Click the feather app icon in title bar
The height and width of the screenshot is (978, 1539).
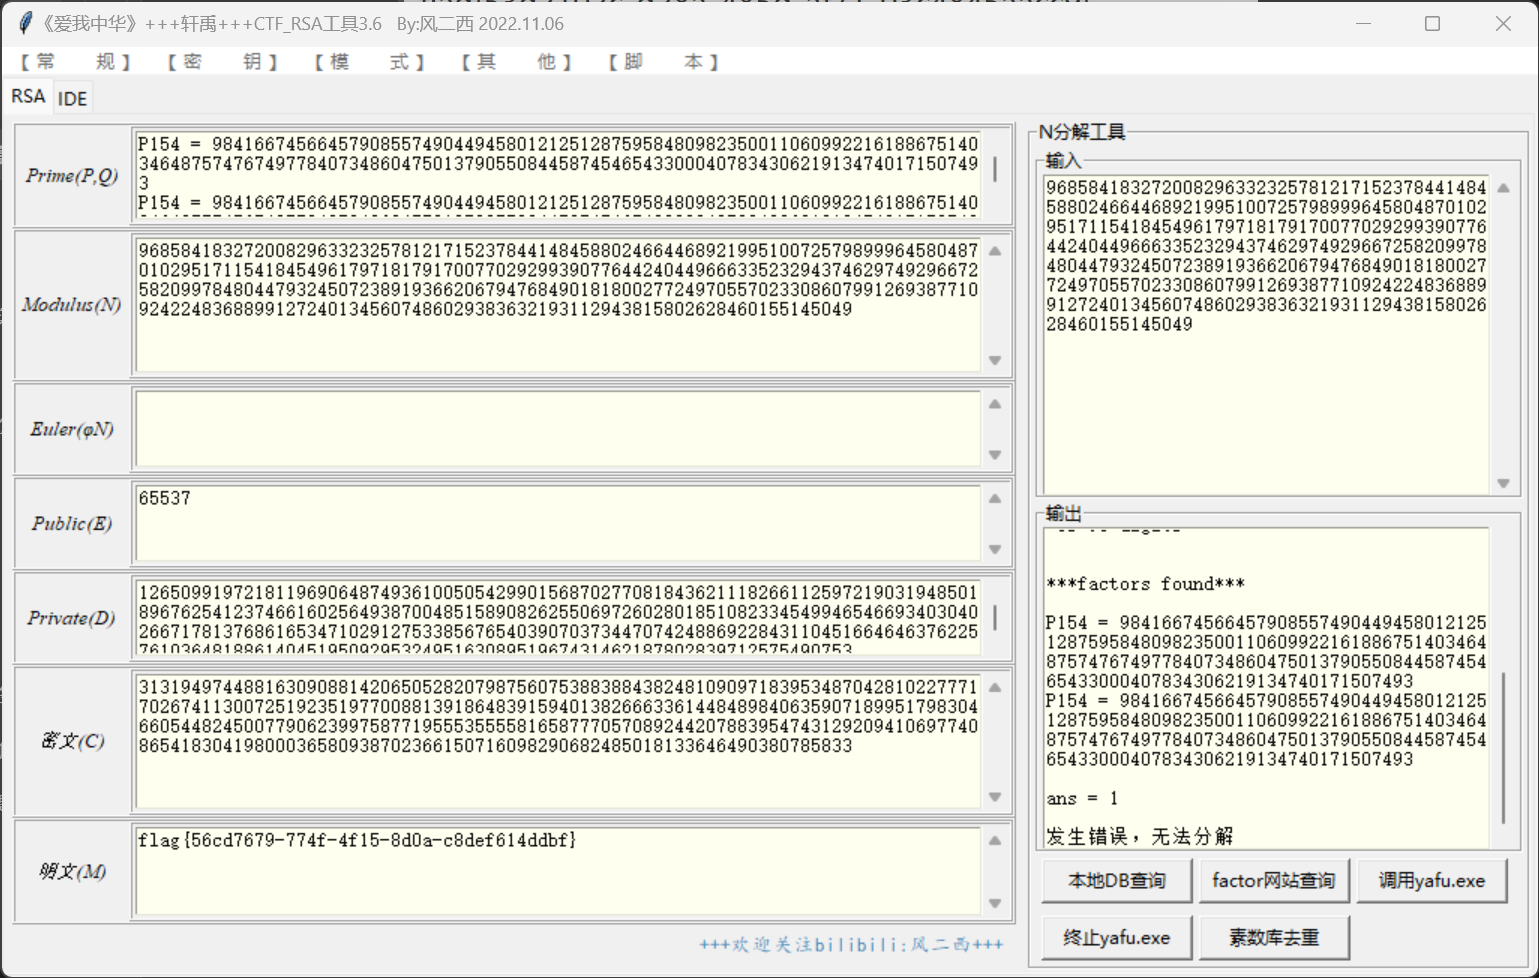click(x=25, y=23)
